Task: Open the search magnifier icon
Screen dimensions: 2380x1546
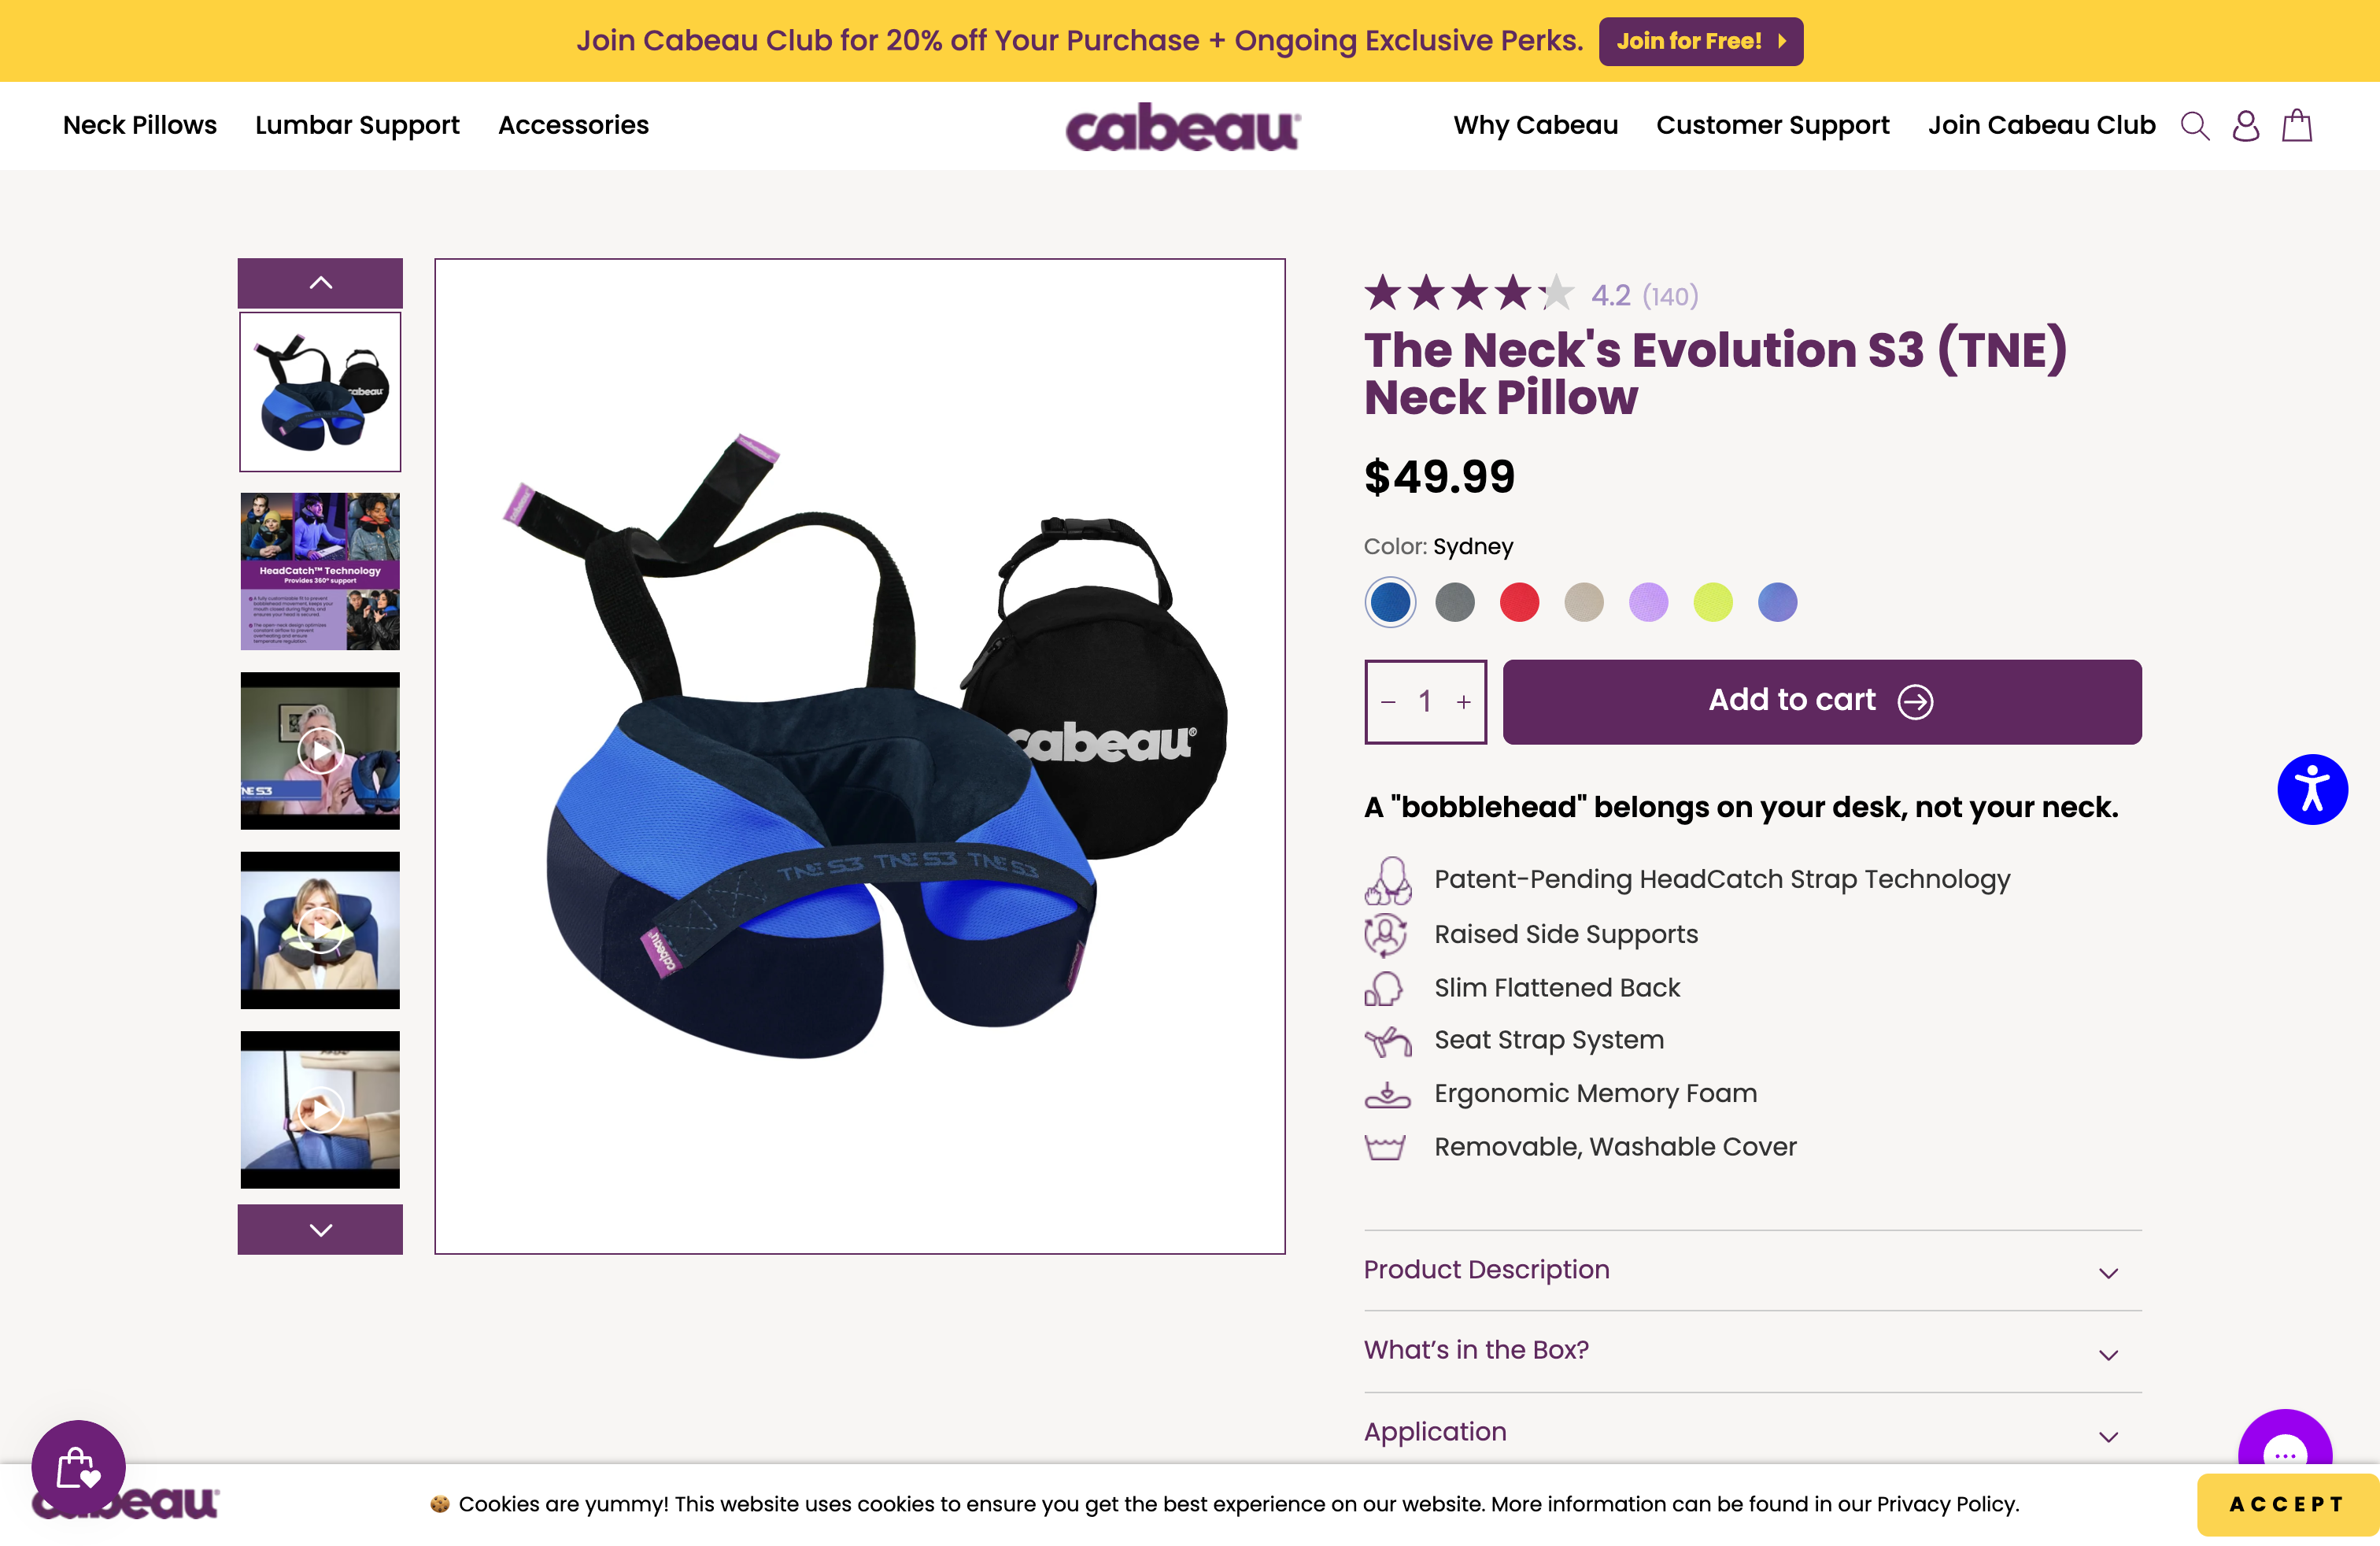Action: pos(2194,126)
